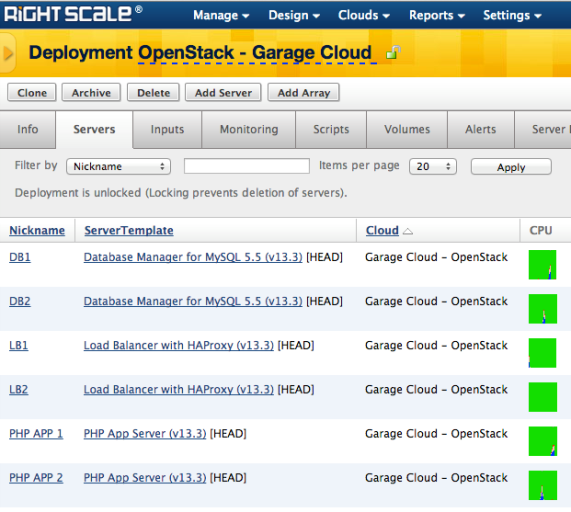This screenshot has height=512, width=571.
Task: Open the CPU graph thumbnail for LB2
Action: [542, 397]
